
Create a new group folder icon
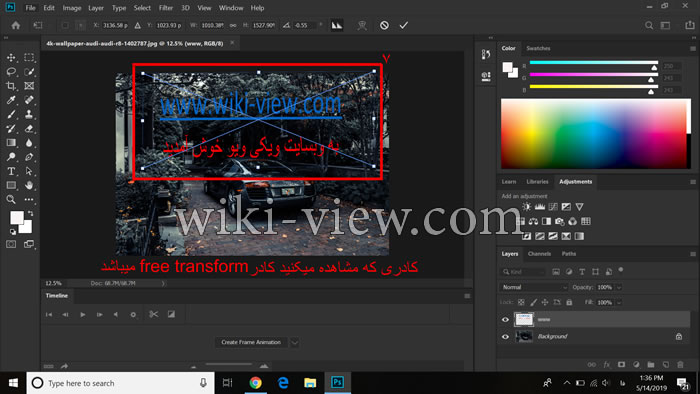point(651,365)
